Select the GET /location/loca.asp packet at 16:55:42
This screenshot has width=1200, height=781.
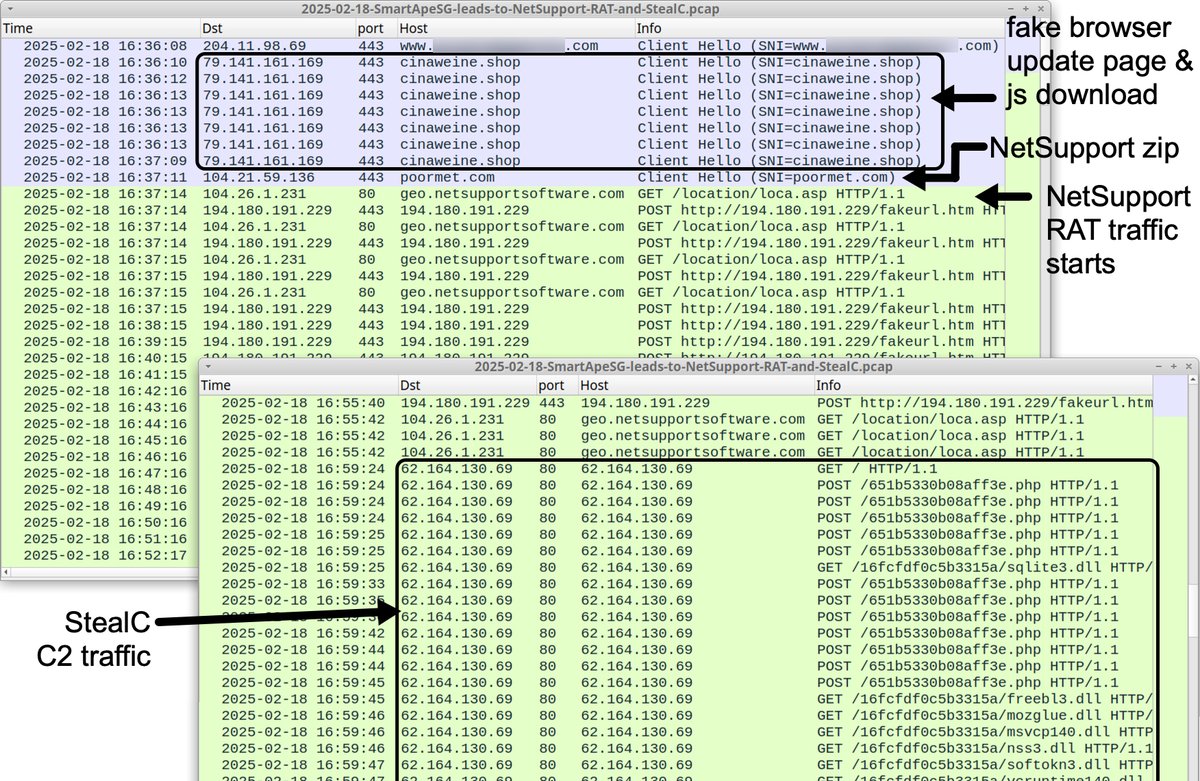coord(600,419)
